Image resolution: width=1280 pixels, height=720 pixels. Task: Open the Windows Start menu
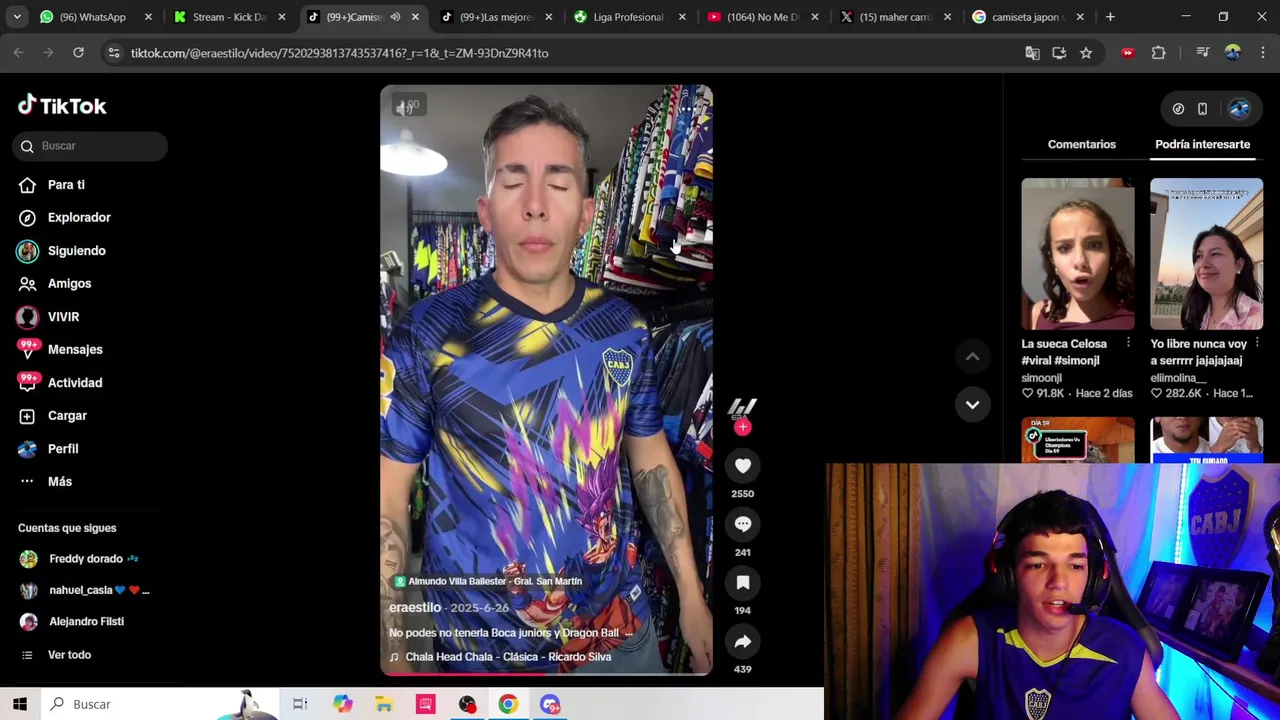[x=20, y=704]
